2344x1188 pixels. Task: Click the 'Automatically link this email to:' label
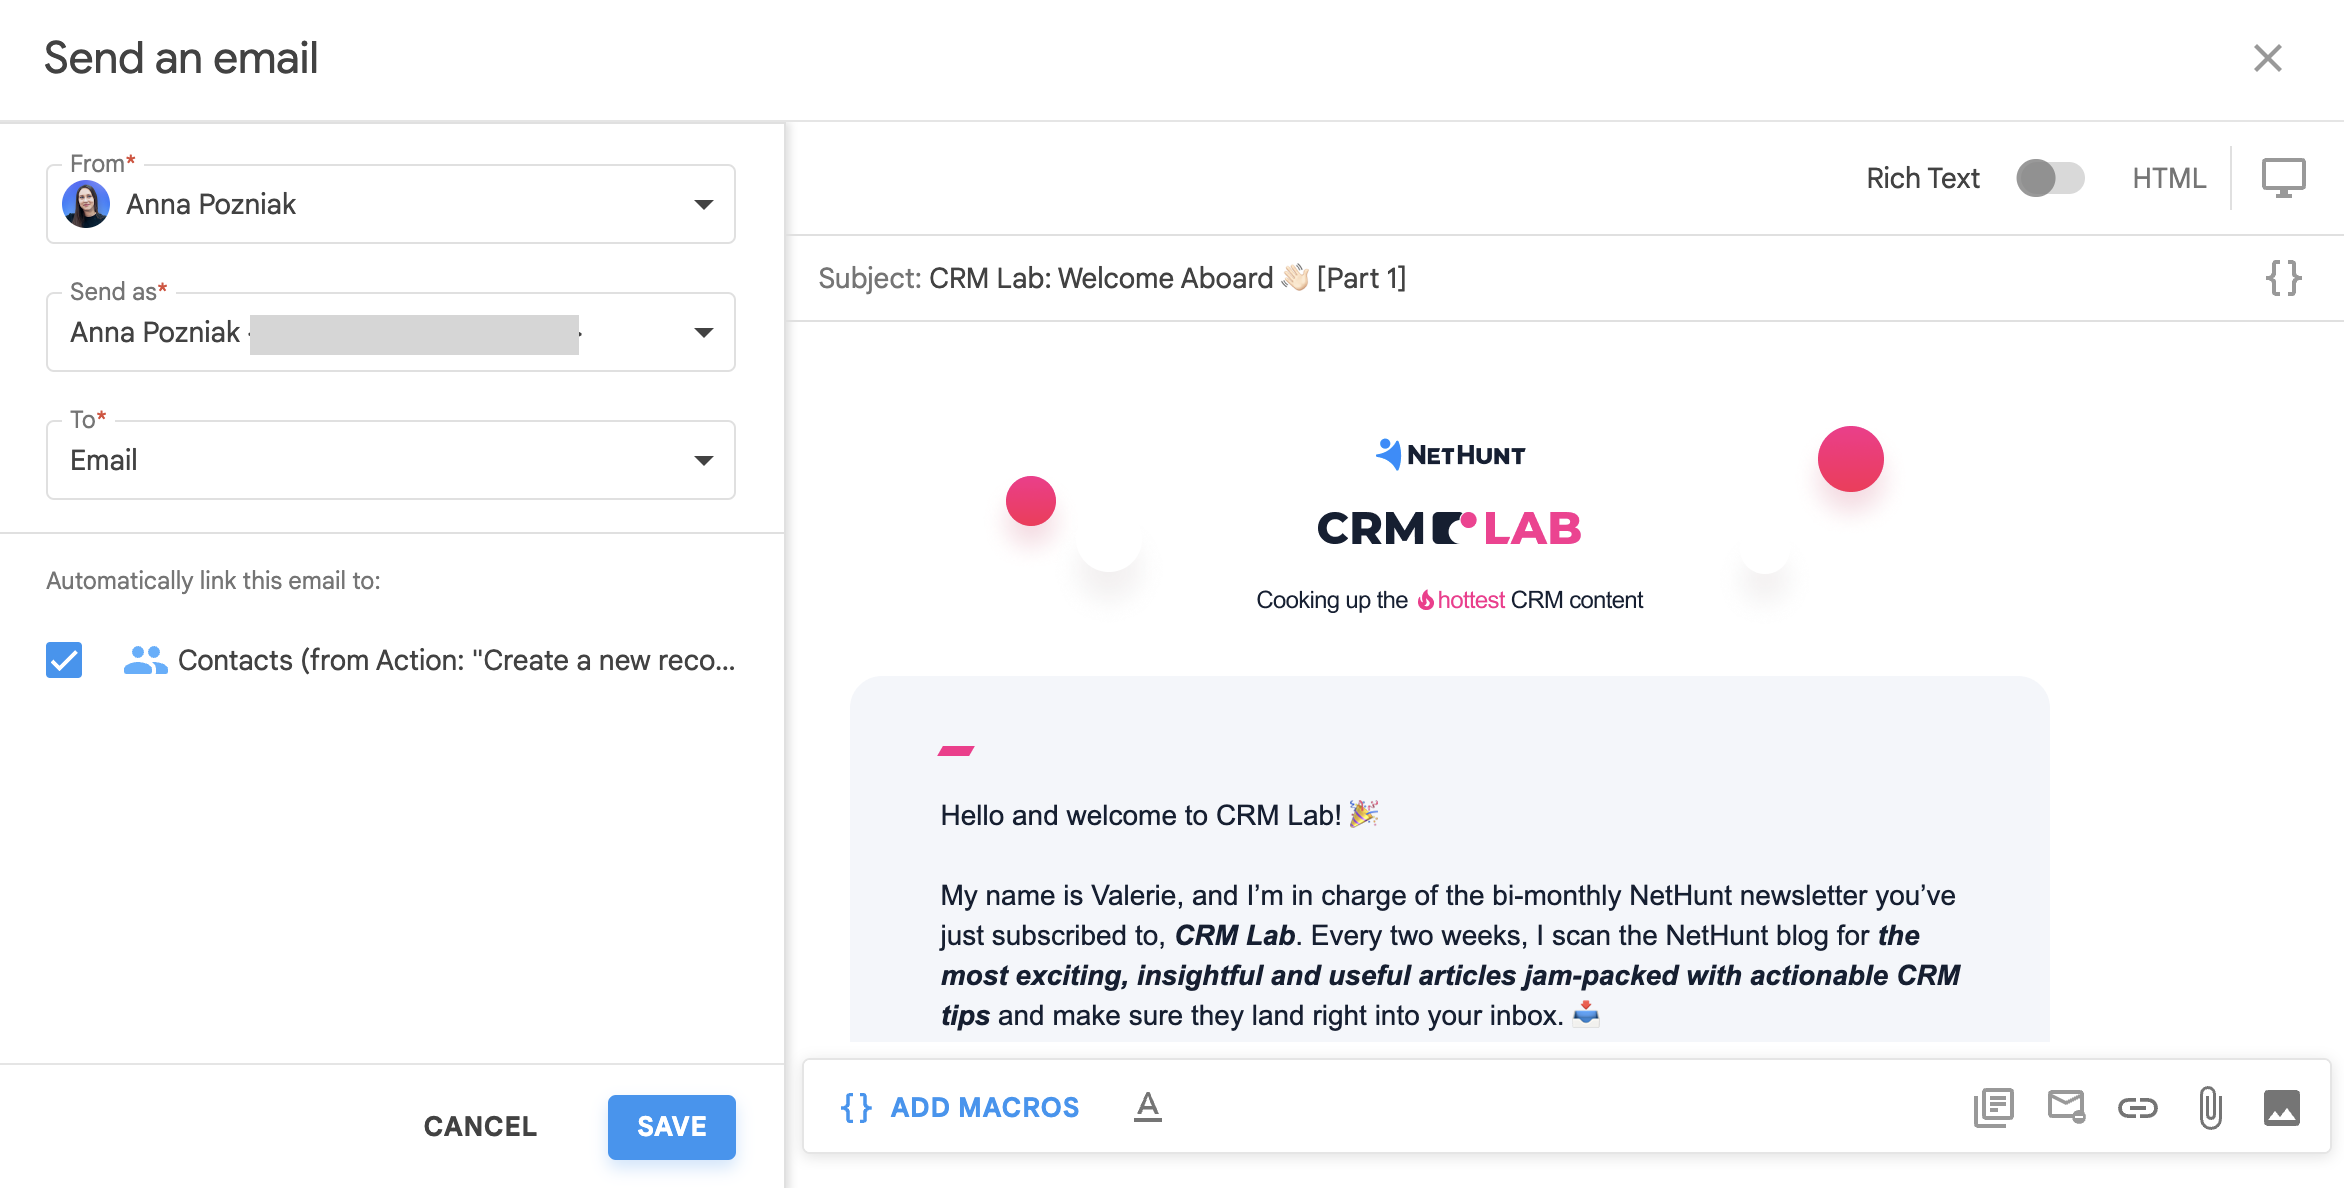pyautogui.click(x=213, y=581)
